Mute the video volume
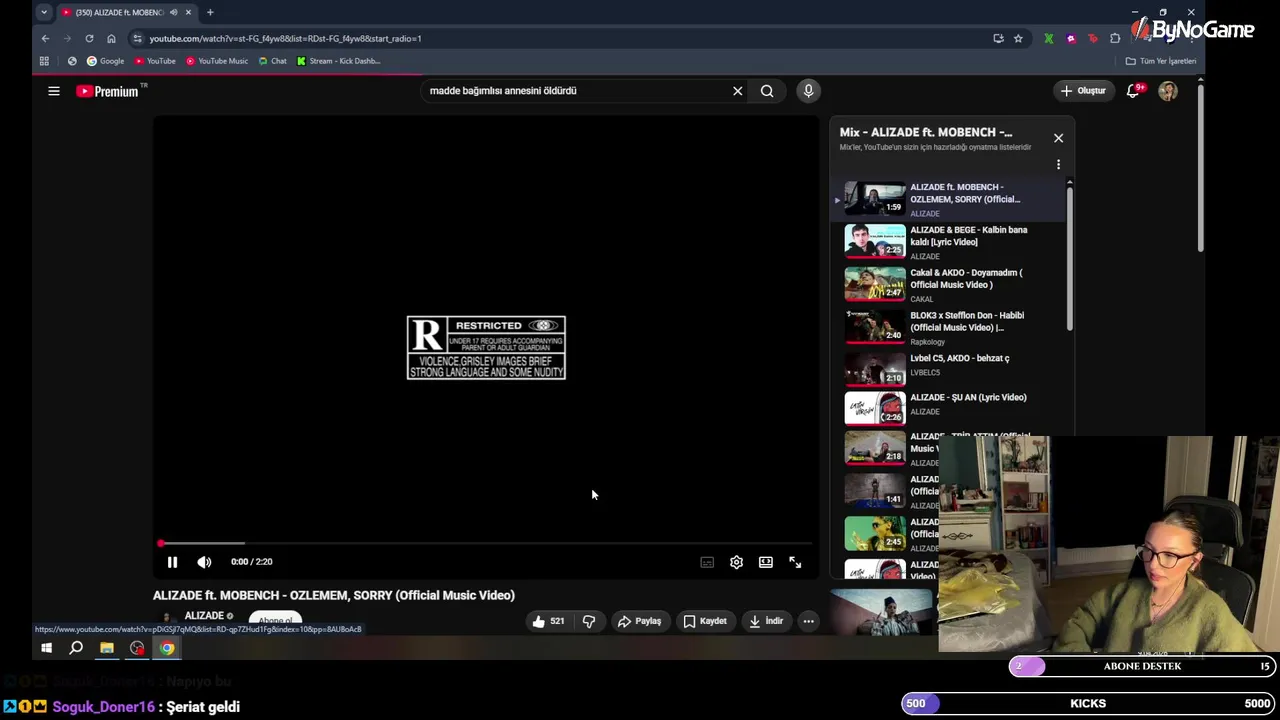 204,562
